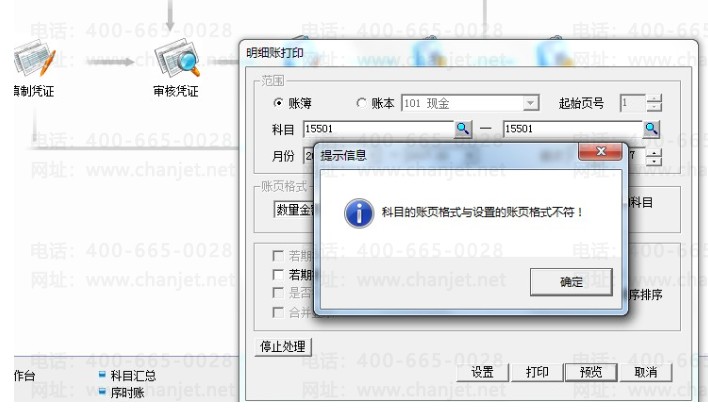Viewport: 708px width, 410px height.
Task: Open 序时账 shortcut
Action: pos(121,392)
